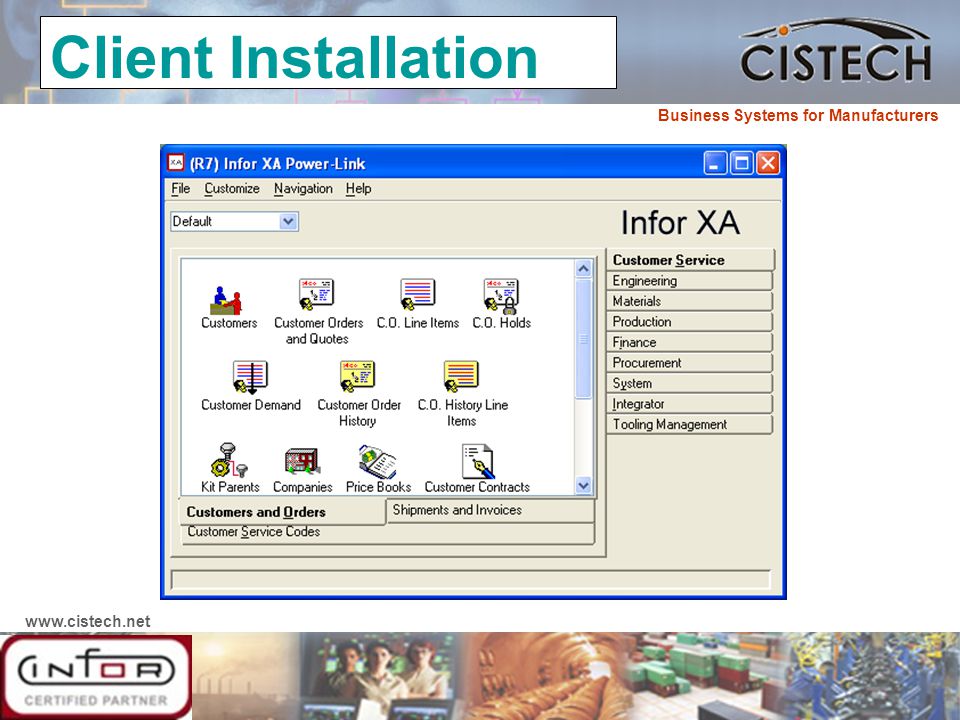Select the Production section
The width and height of the screenshot is (960, 720).
click(689, 321)
